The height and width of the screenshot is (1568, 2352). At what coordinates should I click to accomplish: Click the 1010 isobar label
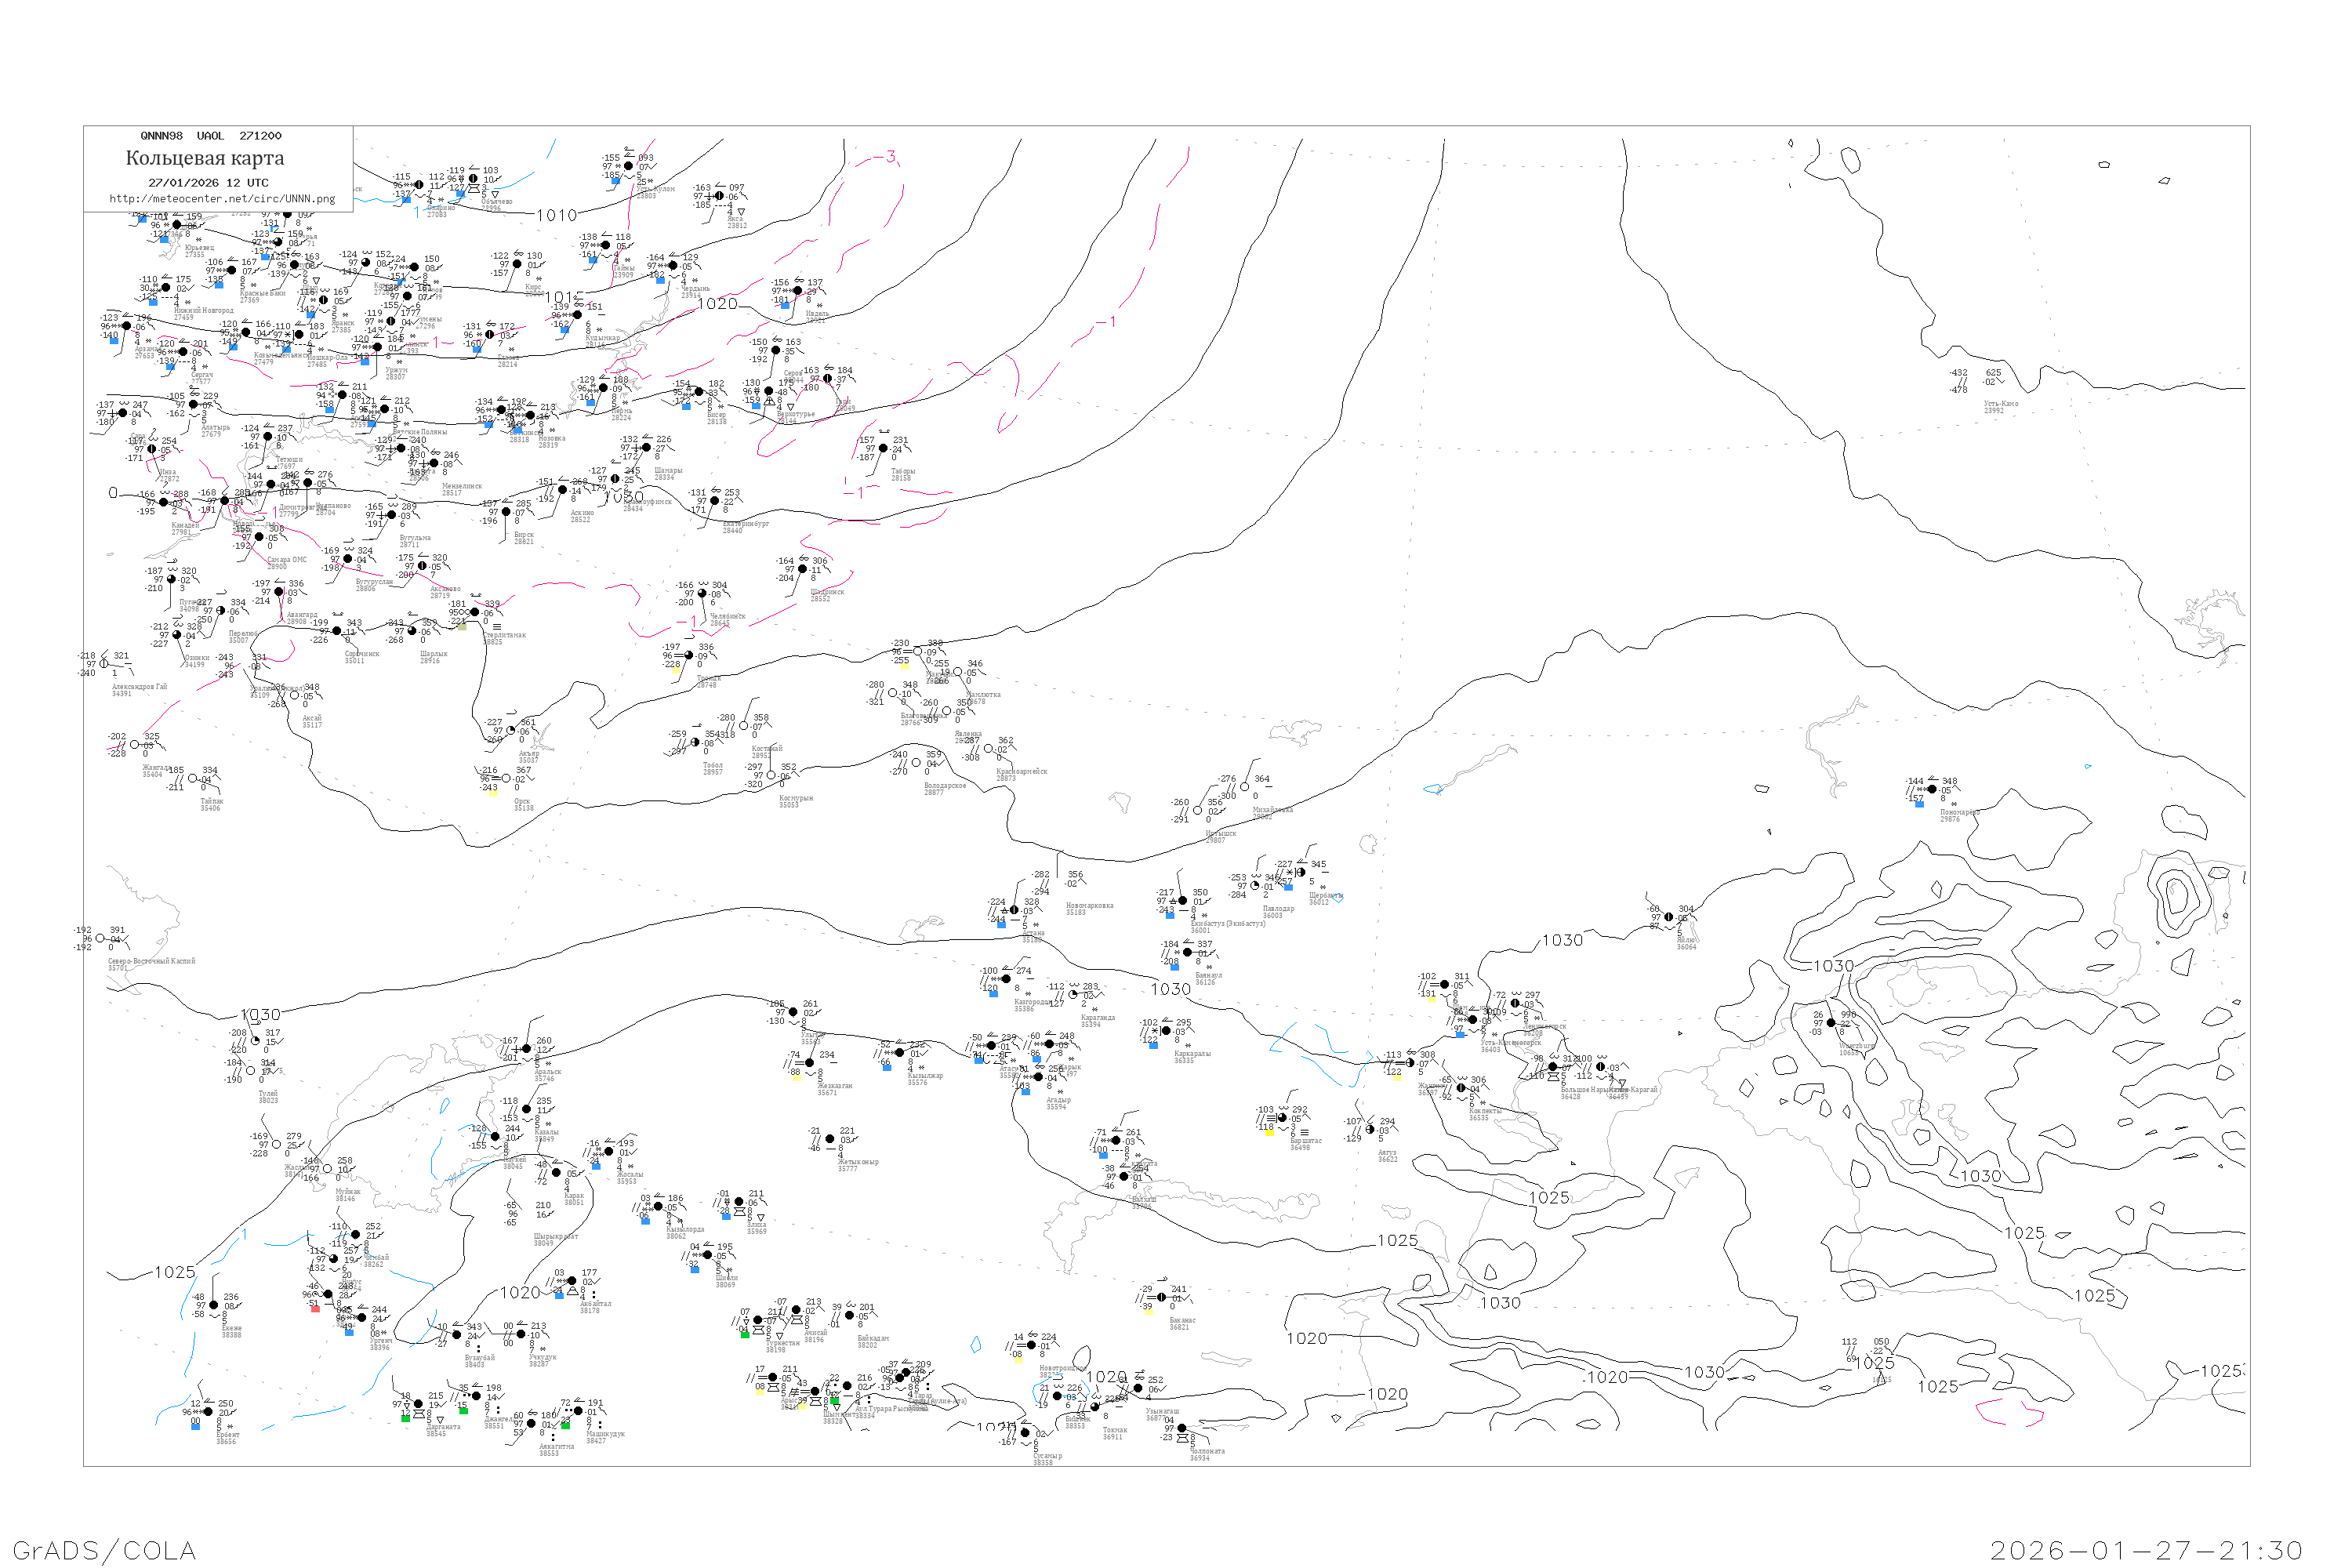557,215
